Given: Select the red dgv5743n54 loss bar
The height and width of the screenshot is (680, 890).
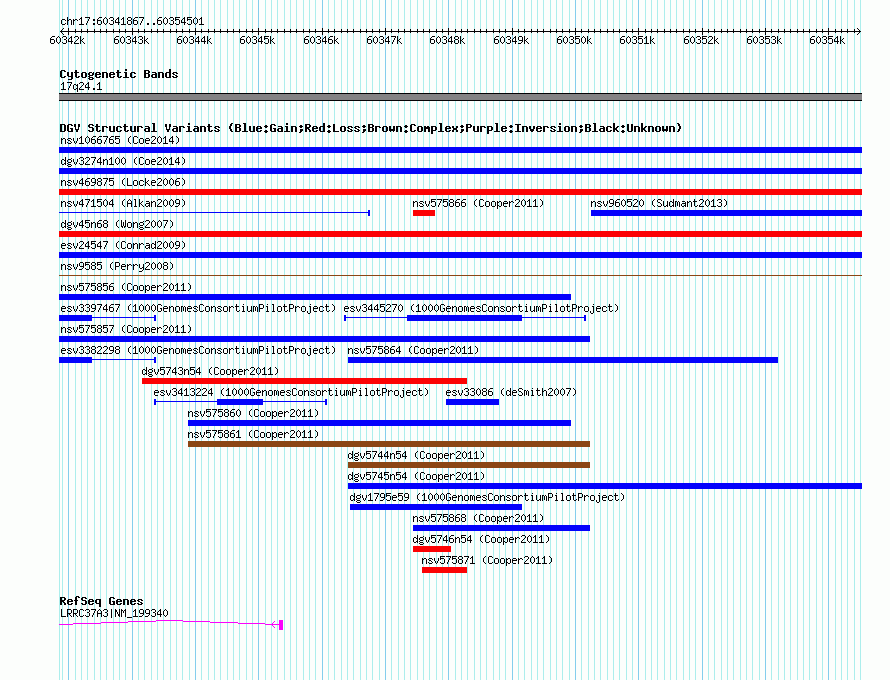Looking at the screenshot, I should (x=304, y=381).
